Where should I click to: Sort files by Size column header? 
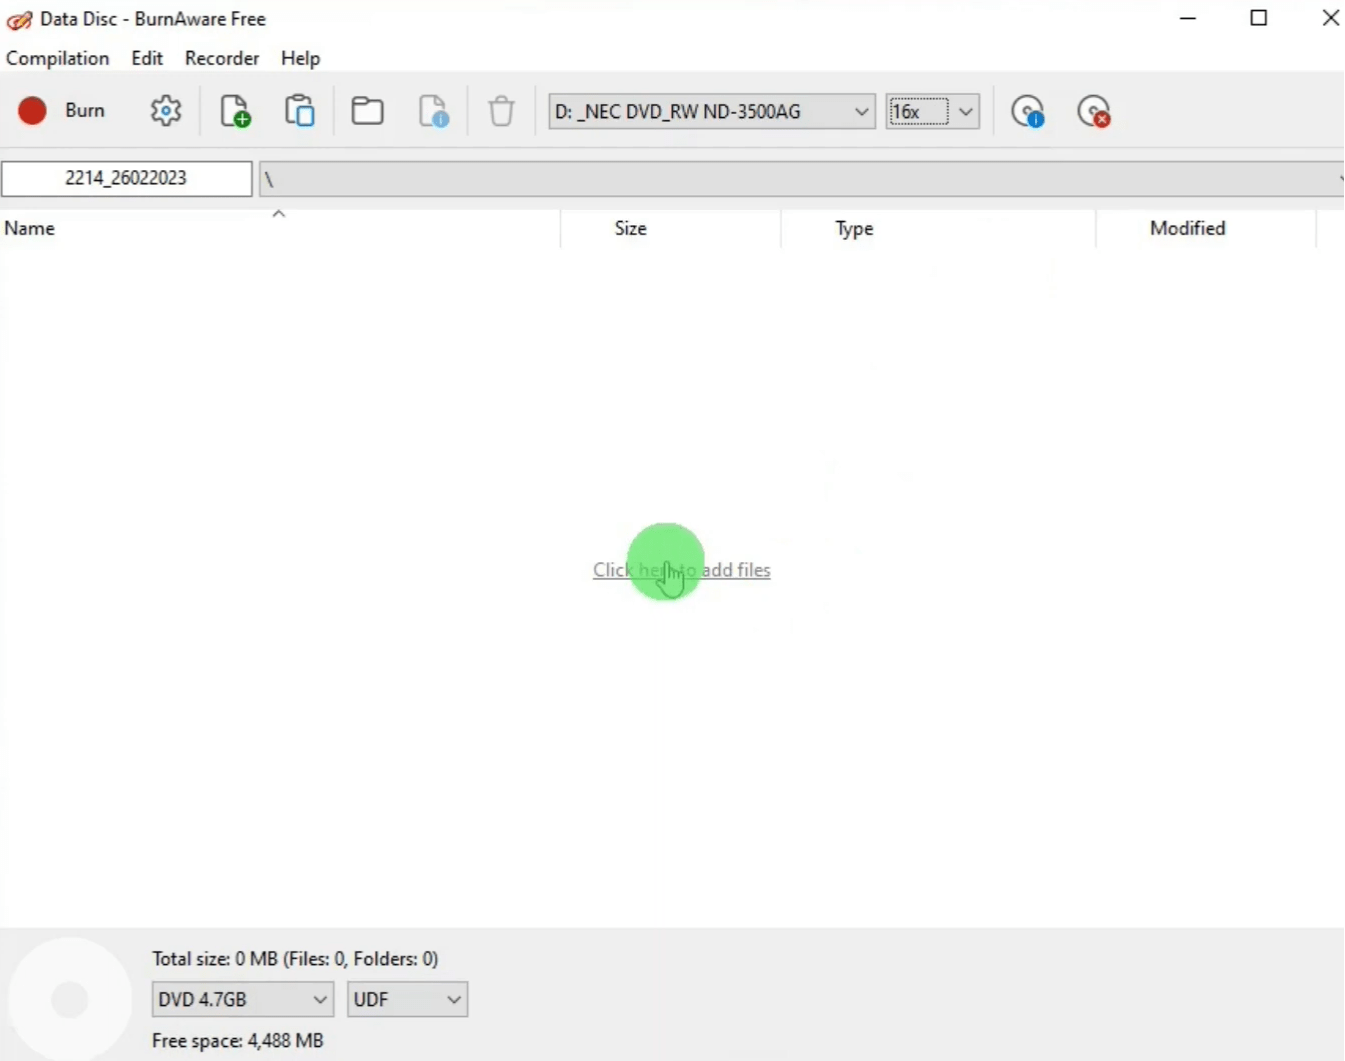(630, 228)
